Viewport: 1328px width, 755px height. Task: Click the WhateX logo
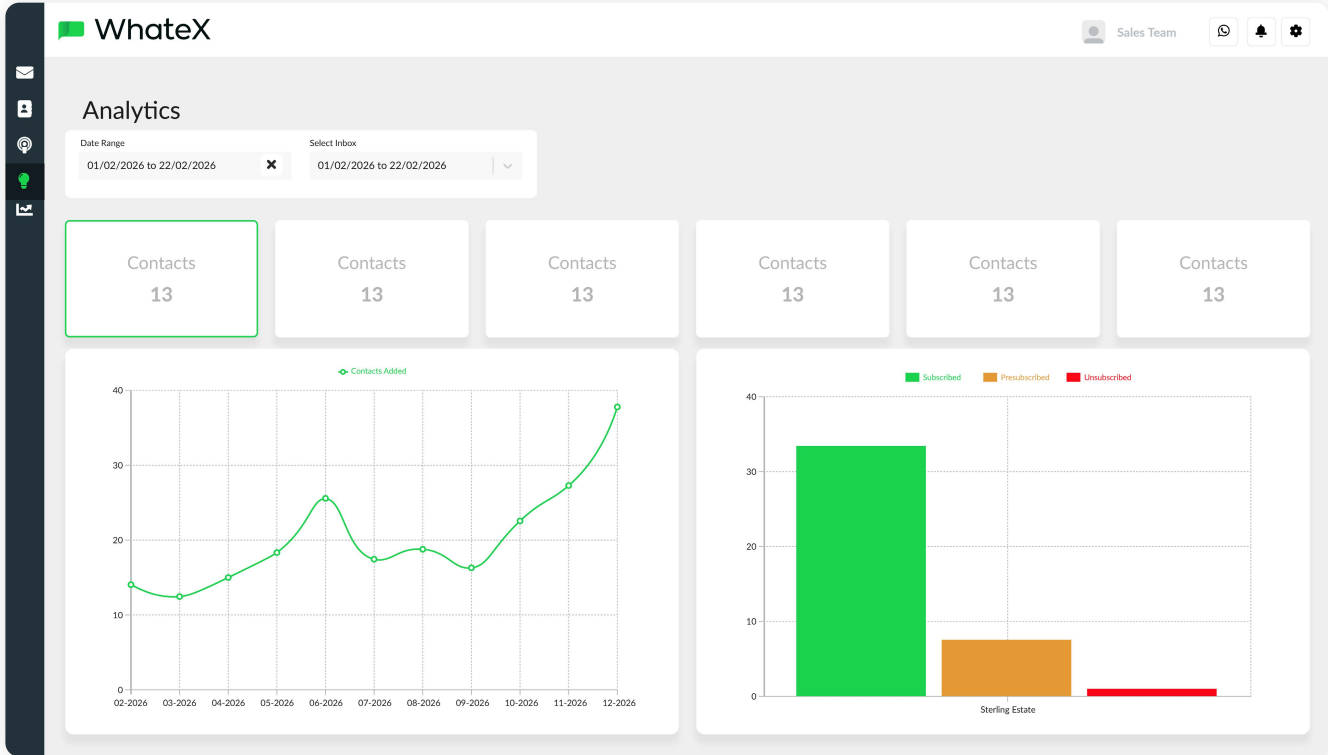click(135, 30)
